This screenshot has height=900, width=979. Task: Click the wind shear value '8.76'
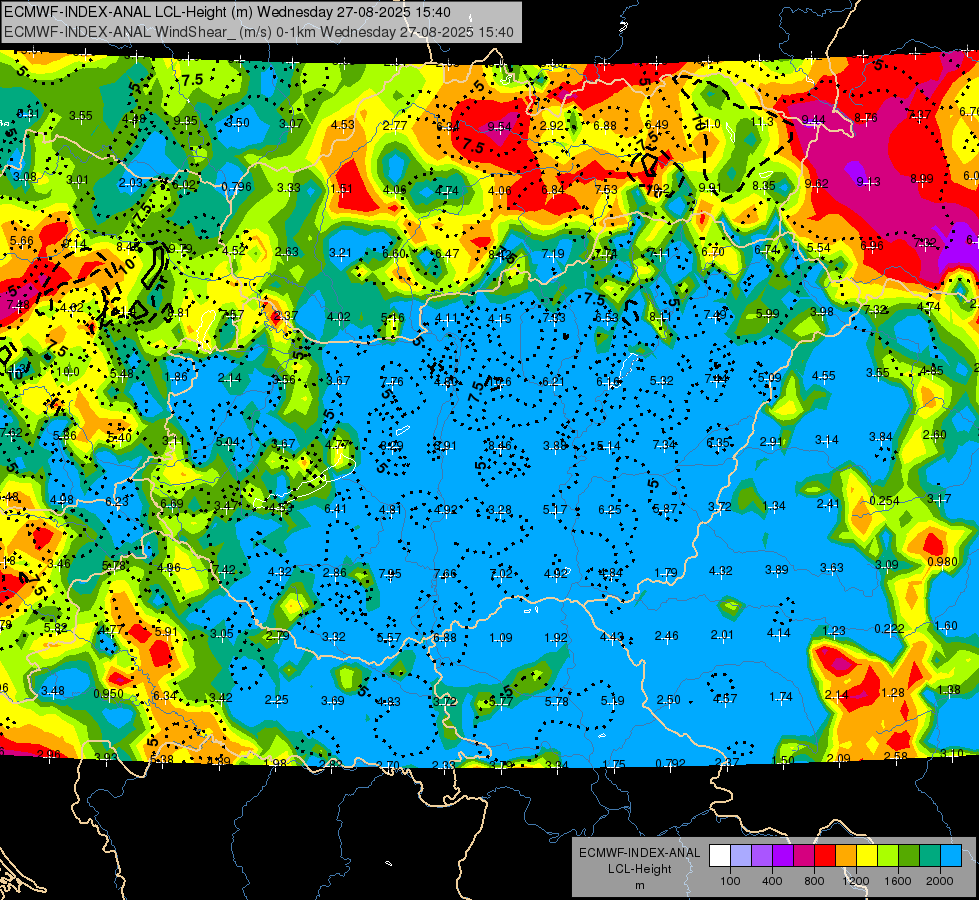(x=866, y=117)
